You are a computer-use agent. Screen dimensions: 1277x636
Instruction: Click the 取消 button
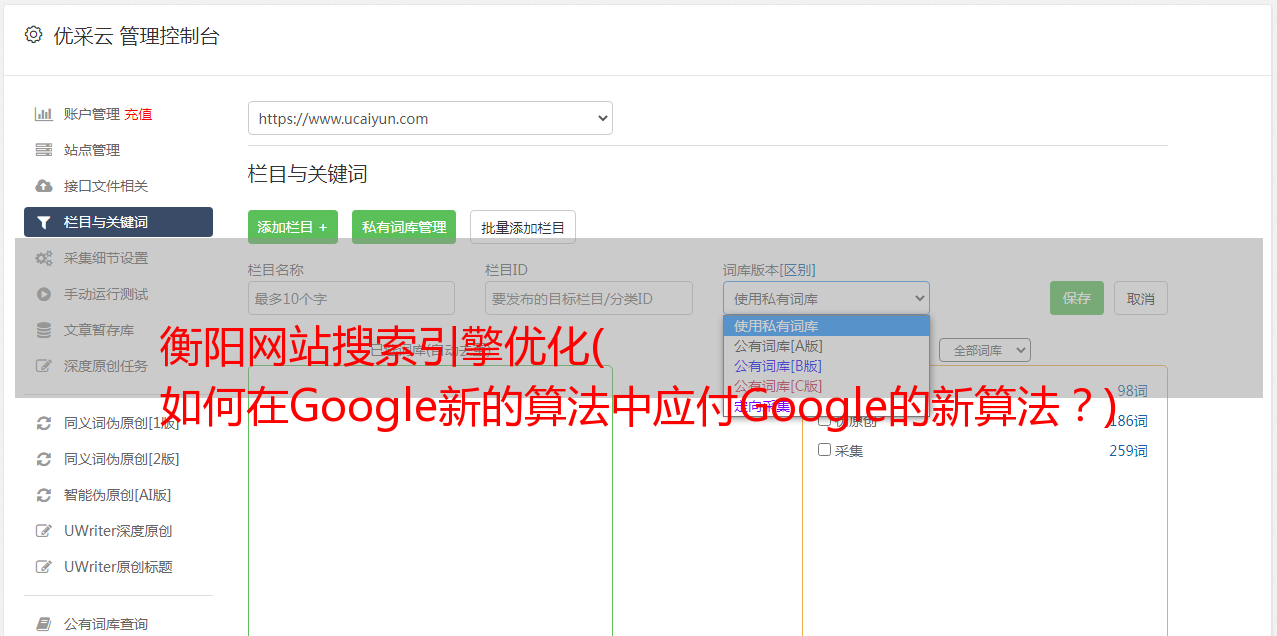(x=1141, y=298)
